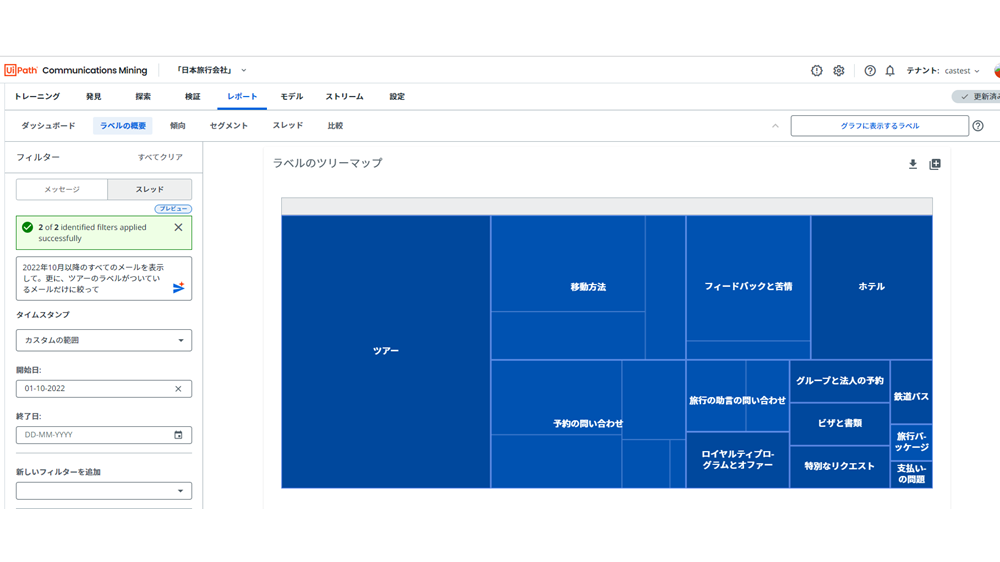Collapse the panel with the up chevron
This screenshot has width=1000, height=562.
click(x=776, y=126)
